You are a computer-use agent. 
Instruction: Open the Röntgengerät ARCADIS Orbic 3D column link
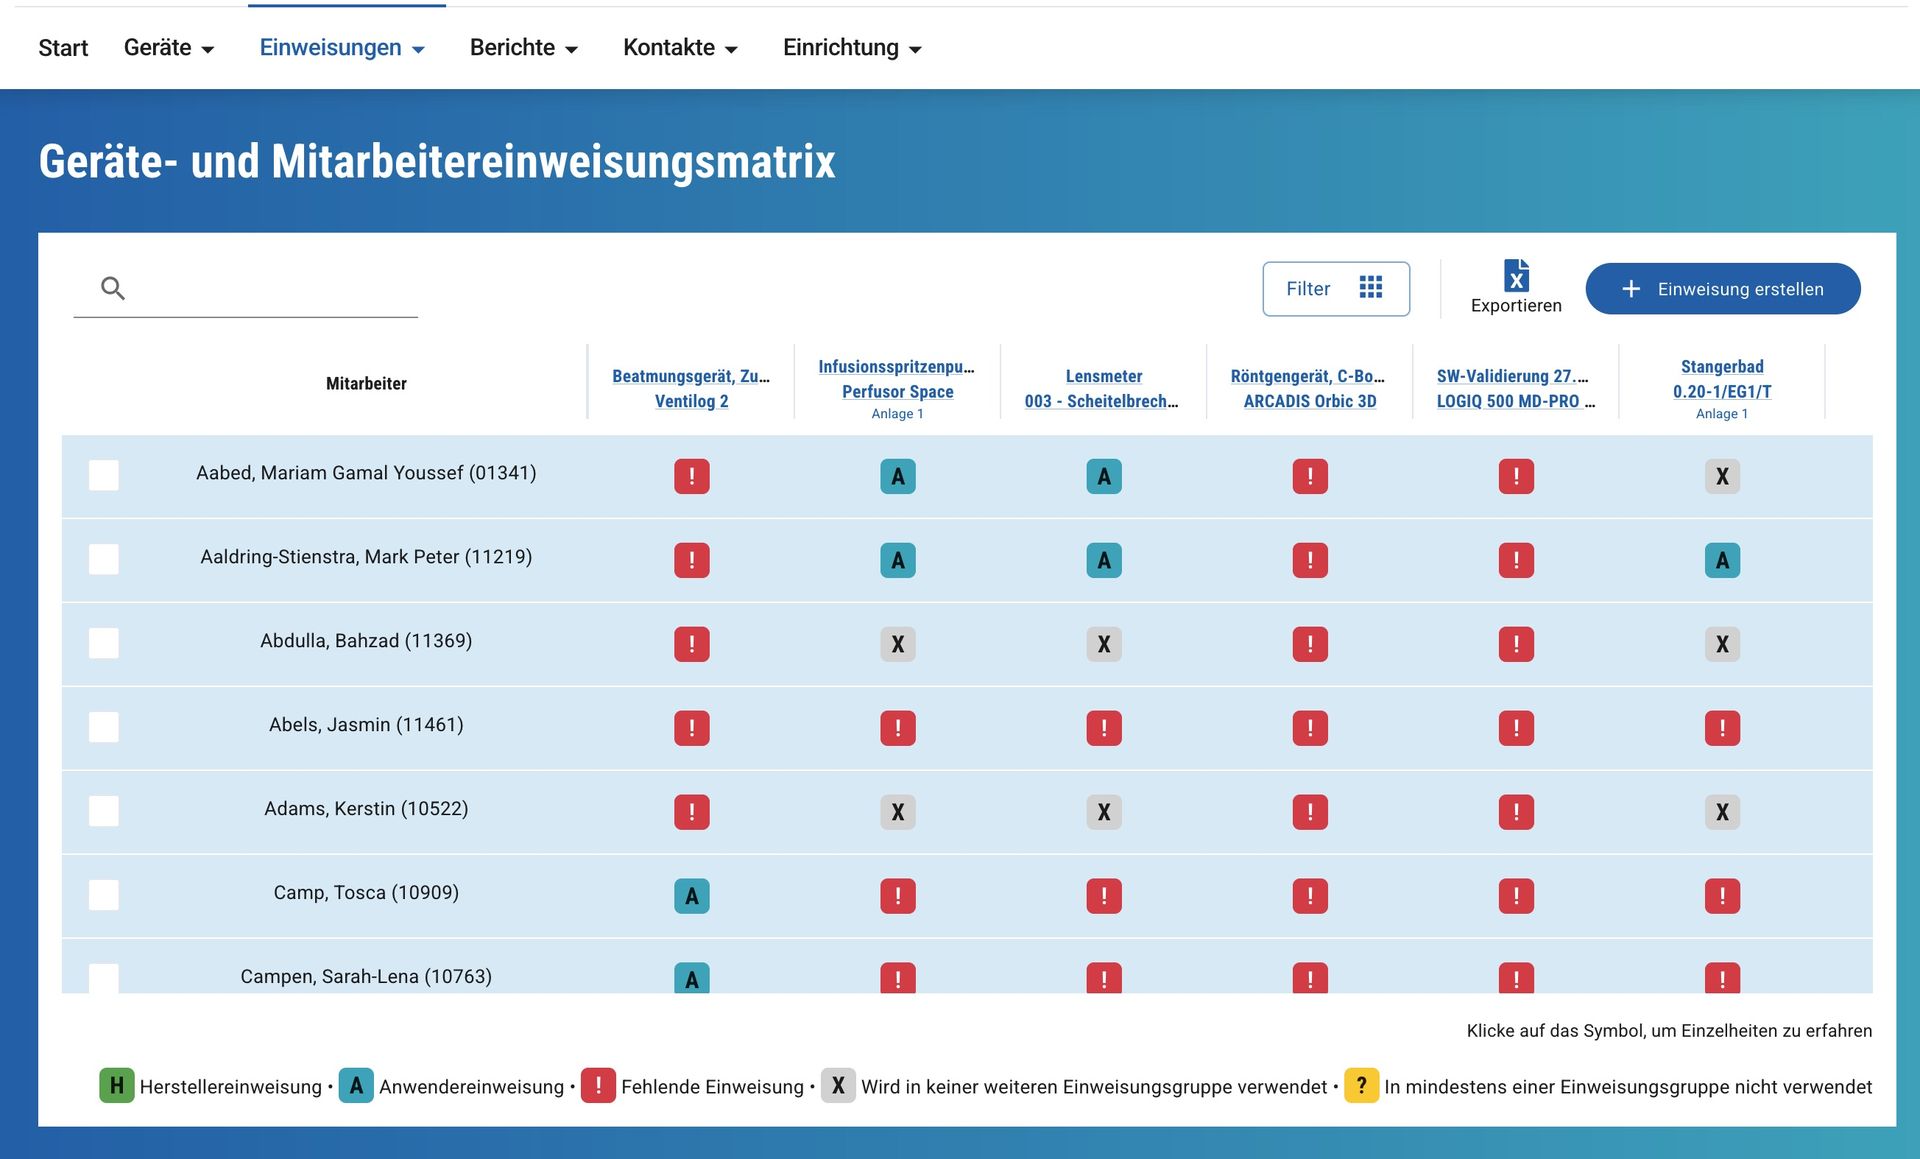(x=1309, y=388)
